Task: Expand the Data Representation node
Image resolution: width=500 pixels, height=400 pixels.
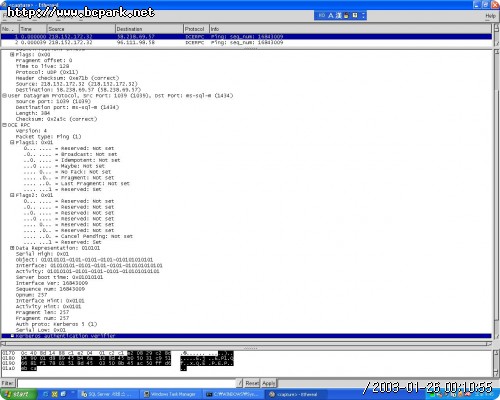Action: (x=12, y=248)
